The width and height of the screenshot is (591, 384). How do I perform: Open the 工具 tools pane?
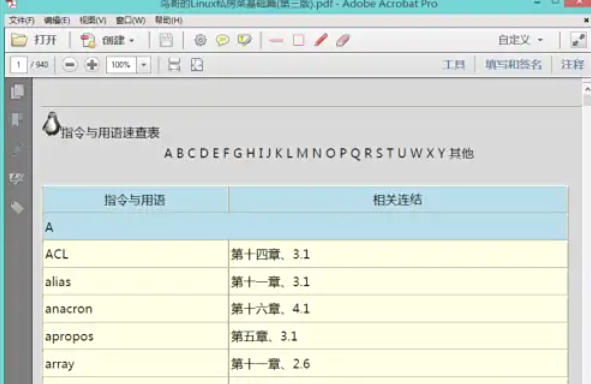(x=454, y=64)
